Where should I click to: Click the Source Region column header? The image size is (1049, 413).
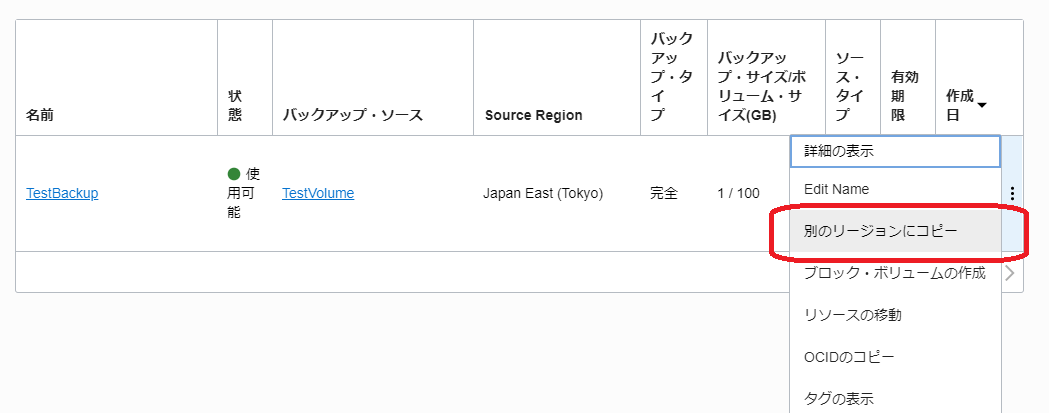(x=533, y=115)
